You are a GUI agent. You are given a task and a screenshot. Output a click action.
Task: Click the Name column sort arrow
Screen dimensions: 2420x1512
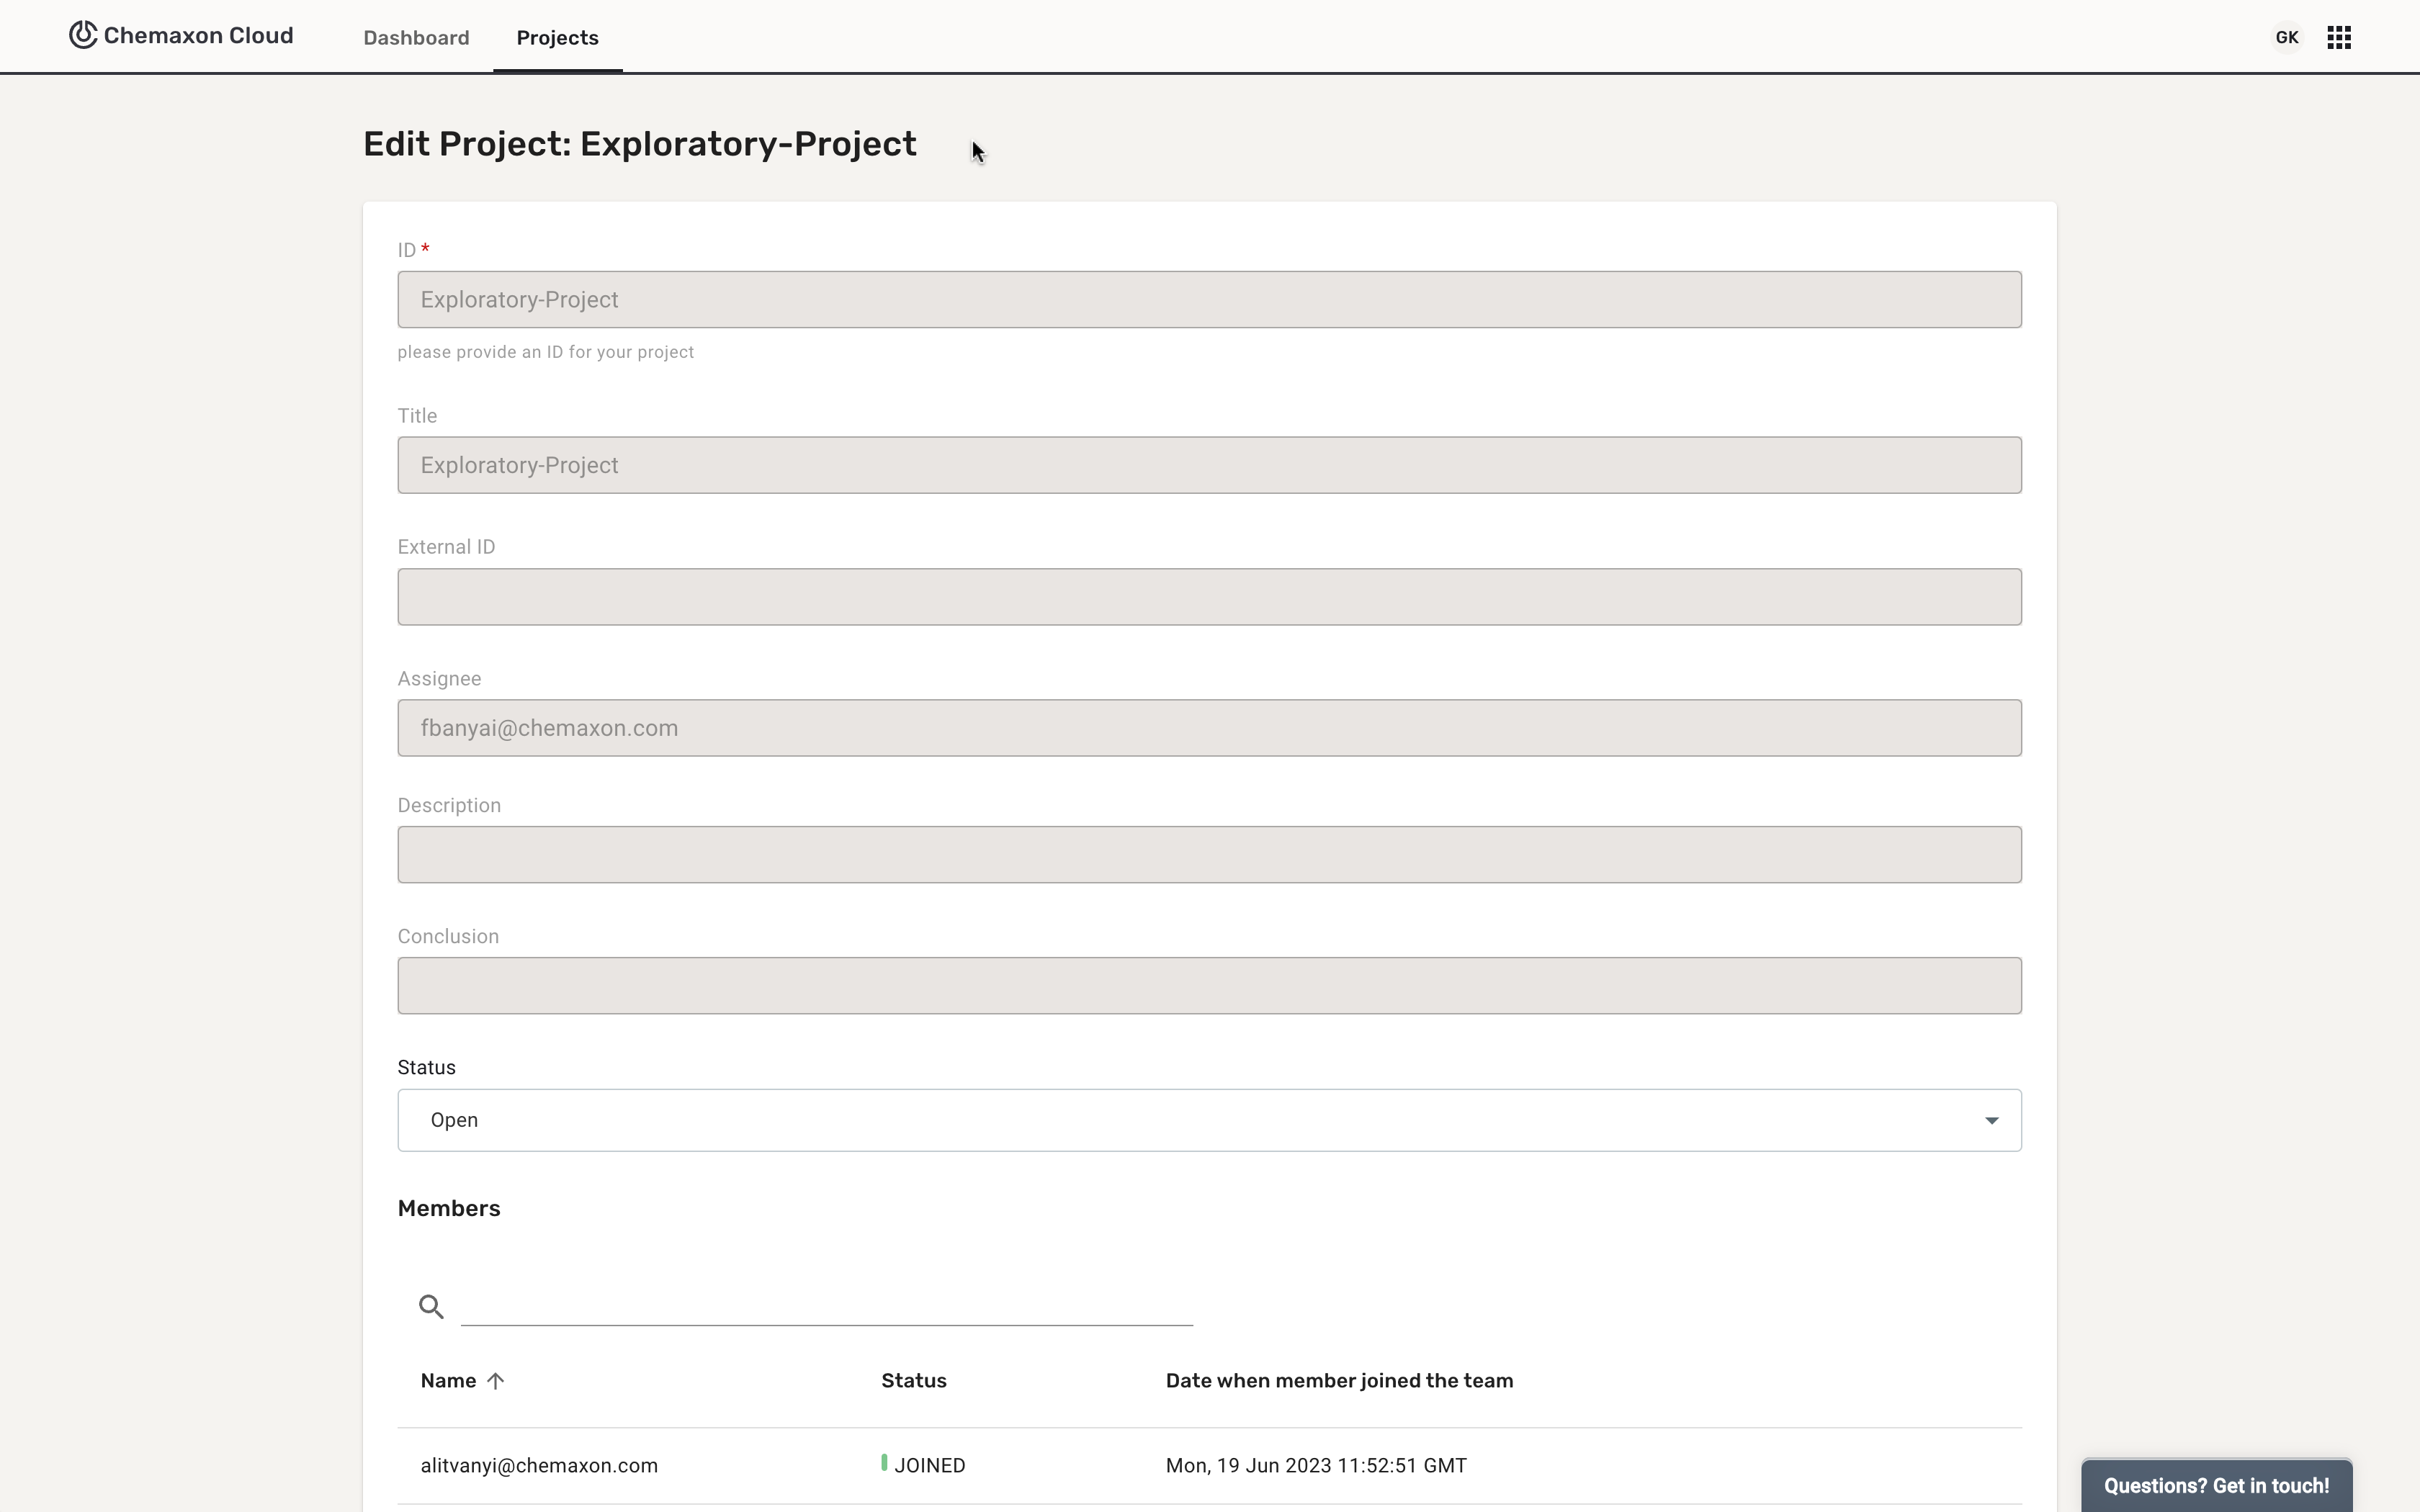tap(495, 1381)
